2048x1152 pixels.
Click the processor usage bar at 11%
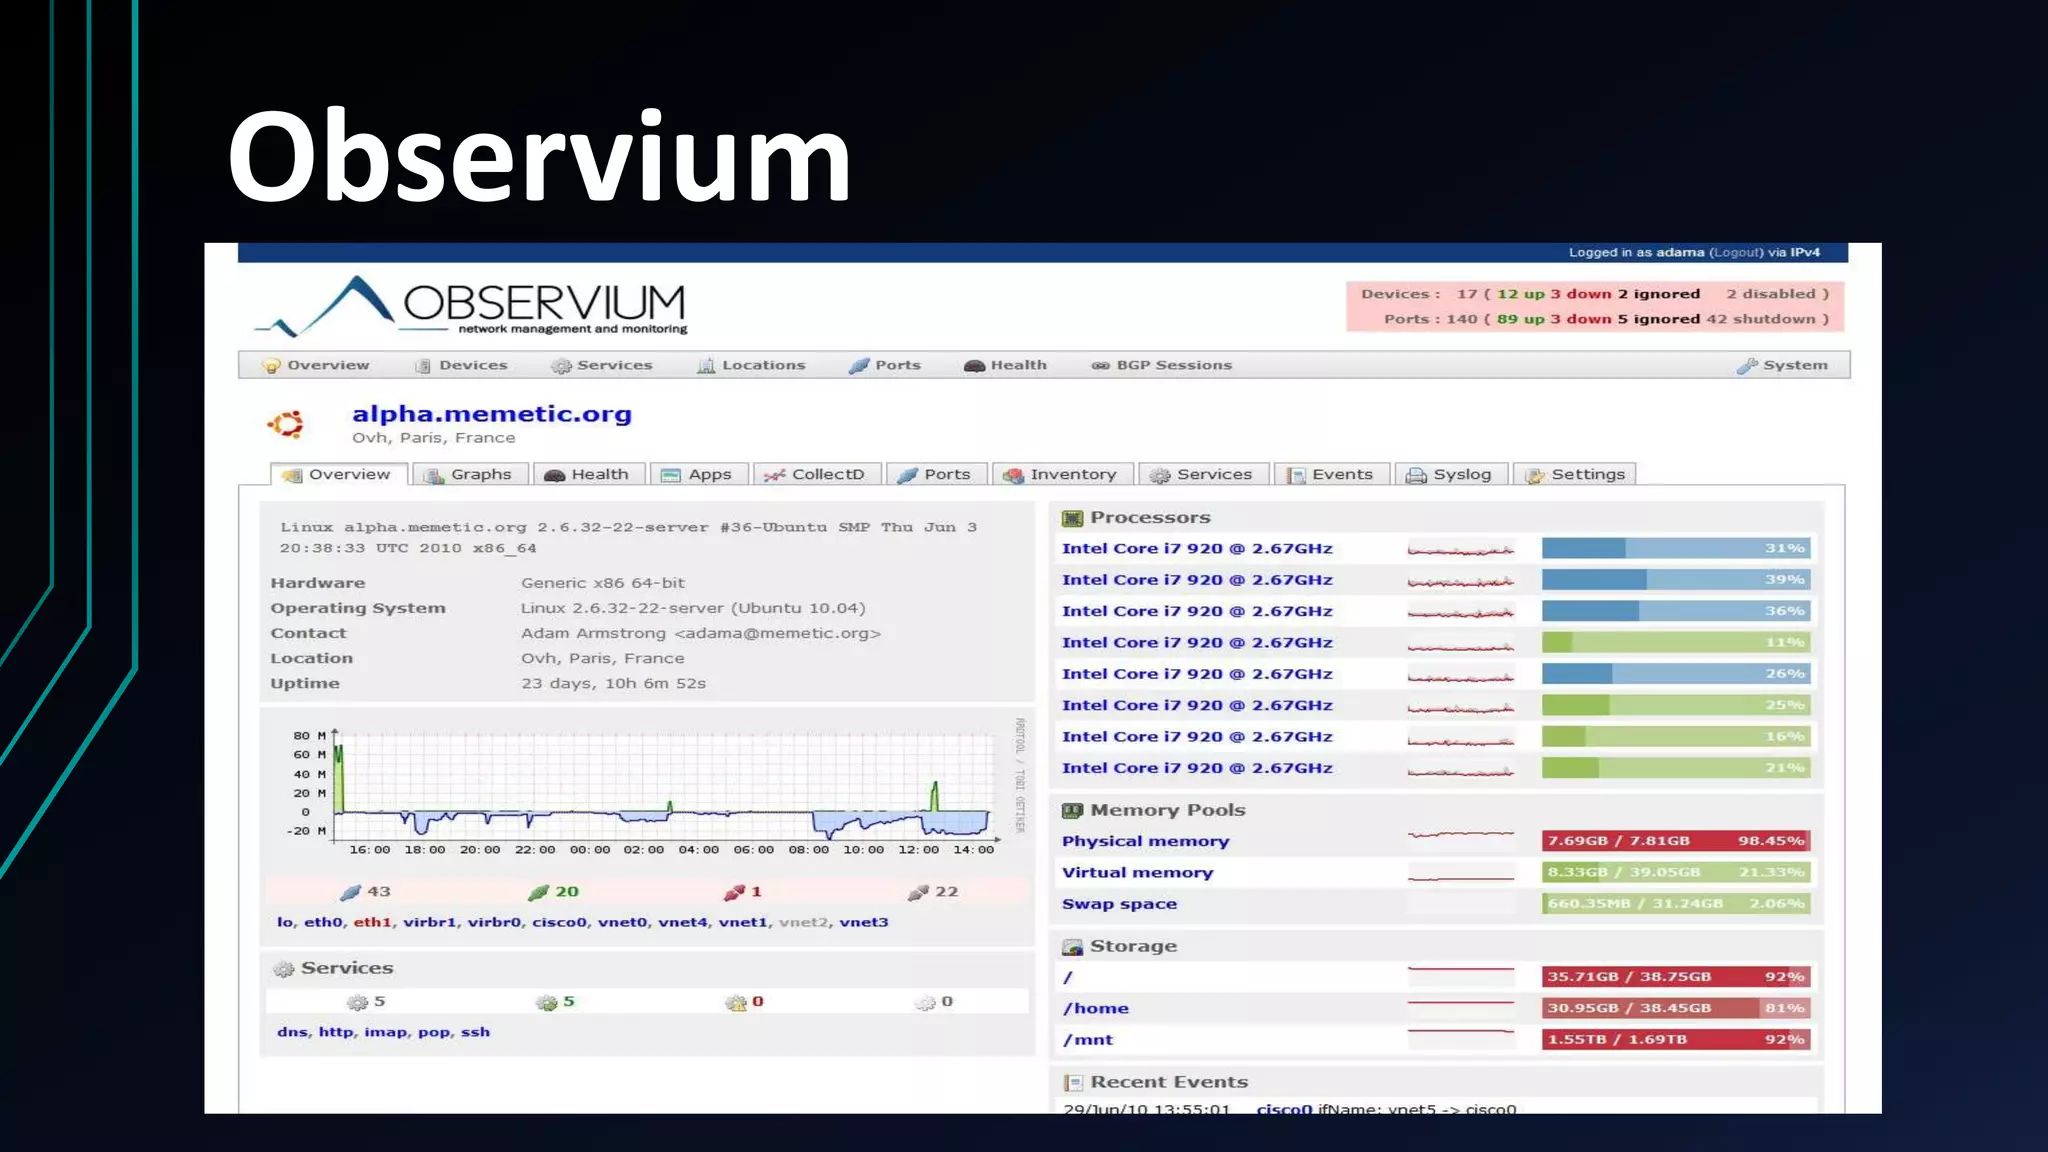coord(1676,642)
